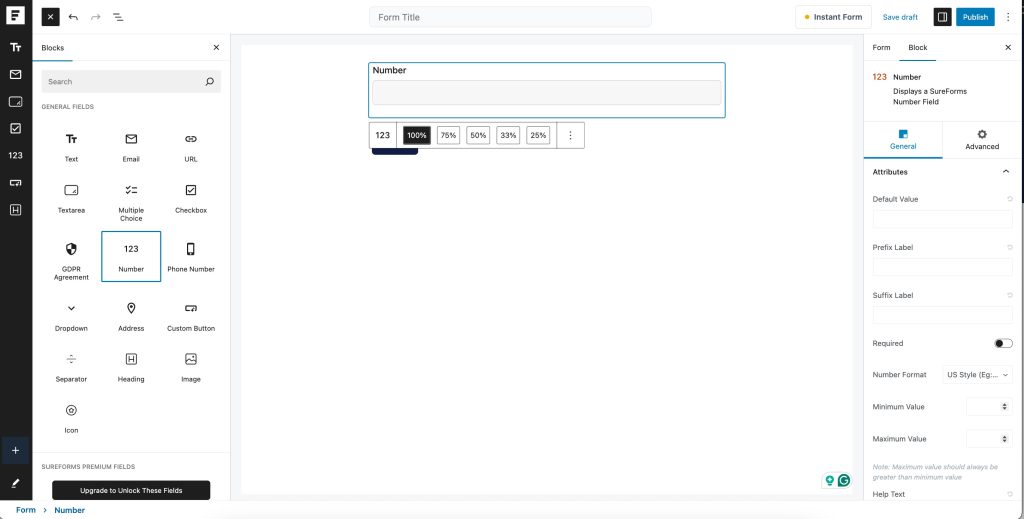Insert the GDPR Agreement block
Viewport: 1024px width, 519px height.
click(71, 256)
